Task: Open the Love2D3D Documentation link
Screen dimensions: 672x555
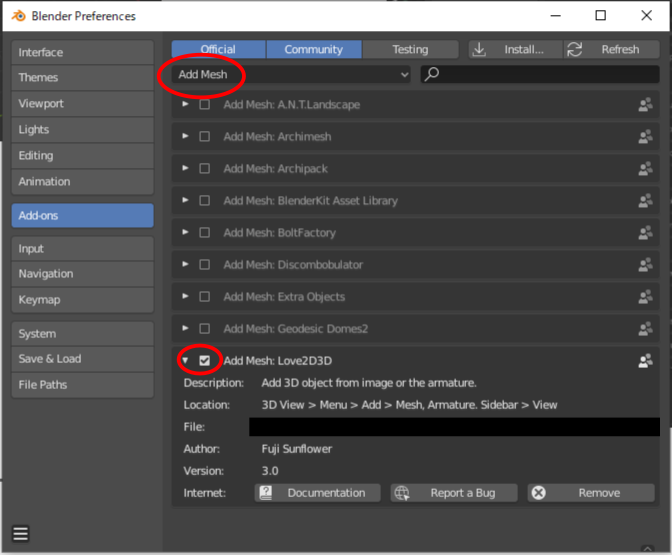Action: tap(317, 493)
